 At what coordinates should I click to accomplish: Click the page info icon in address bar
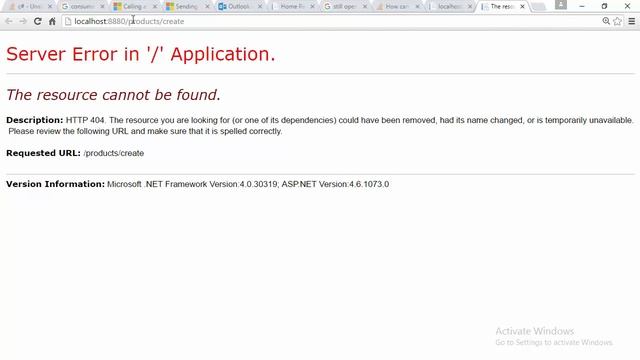click(x=68, y=21)
